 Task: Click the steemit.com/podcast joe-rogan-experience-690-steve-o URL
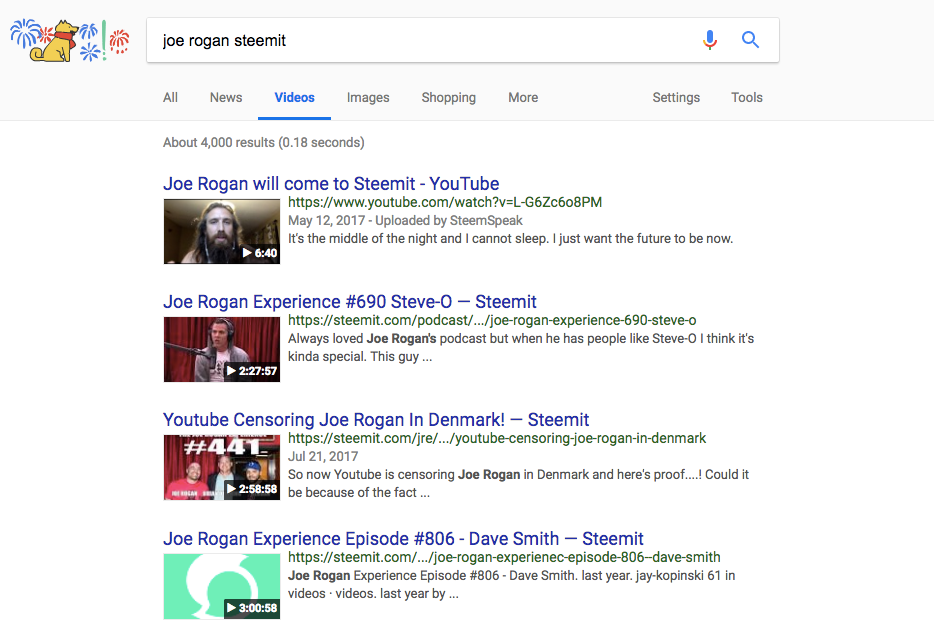(492, 321)
